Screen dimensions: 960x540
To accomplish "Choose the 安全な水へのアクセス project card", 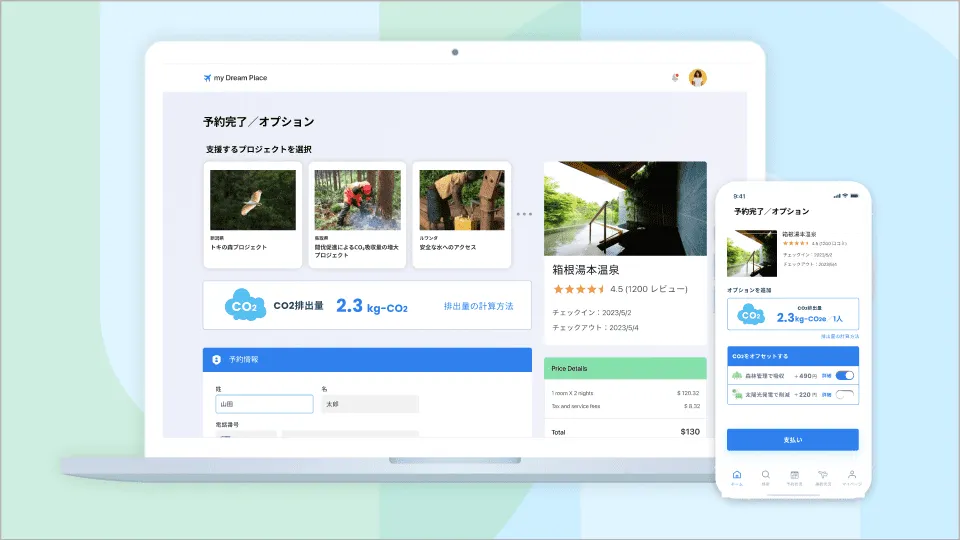I will pos(461,214).
